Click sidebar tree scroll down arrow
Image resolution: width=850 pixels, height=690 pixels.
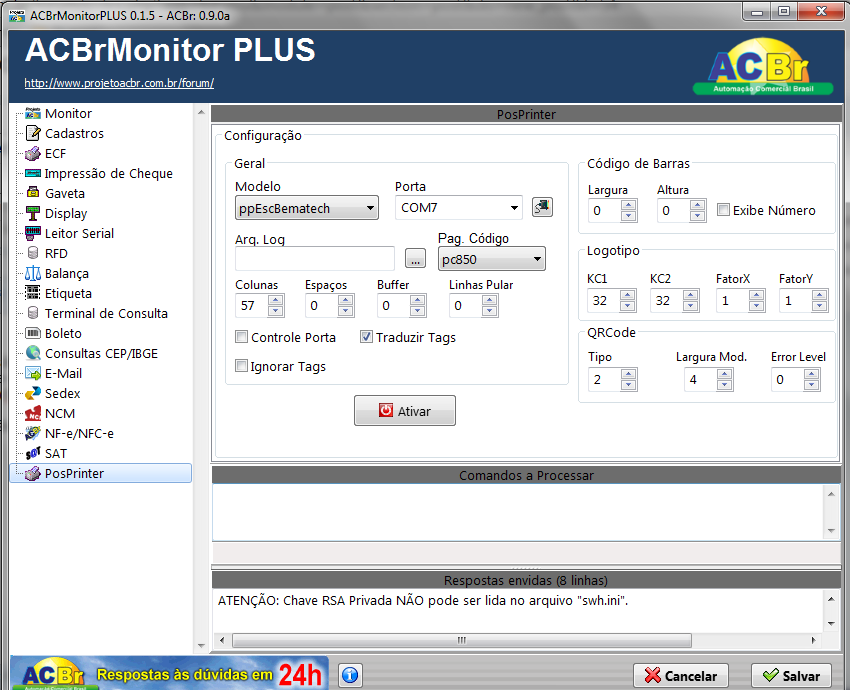click(x=201, y=646)
